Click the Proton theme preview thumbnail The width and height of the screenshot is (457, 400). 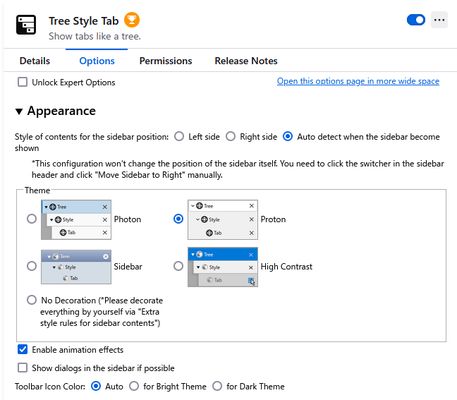point(223,220)
